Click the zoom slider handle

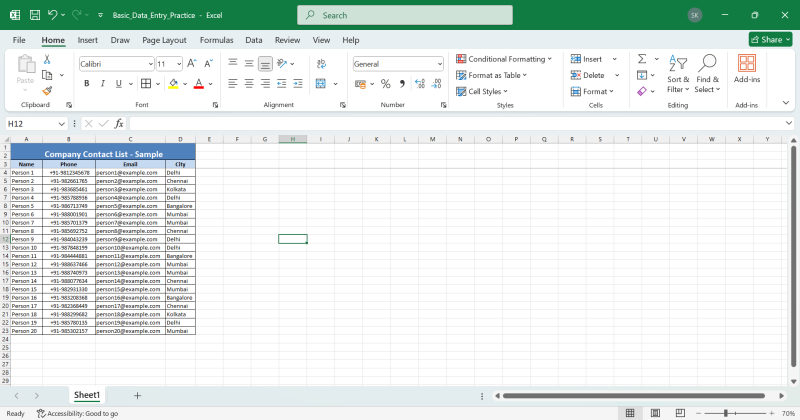pos(726,413)
